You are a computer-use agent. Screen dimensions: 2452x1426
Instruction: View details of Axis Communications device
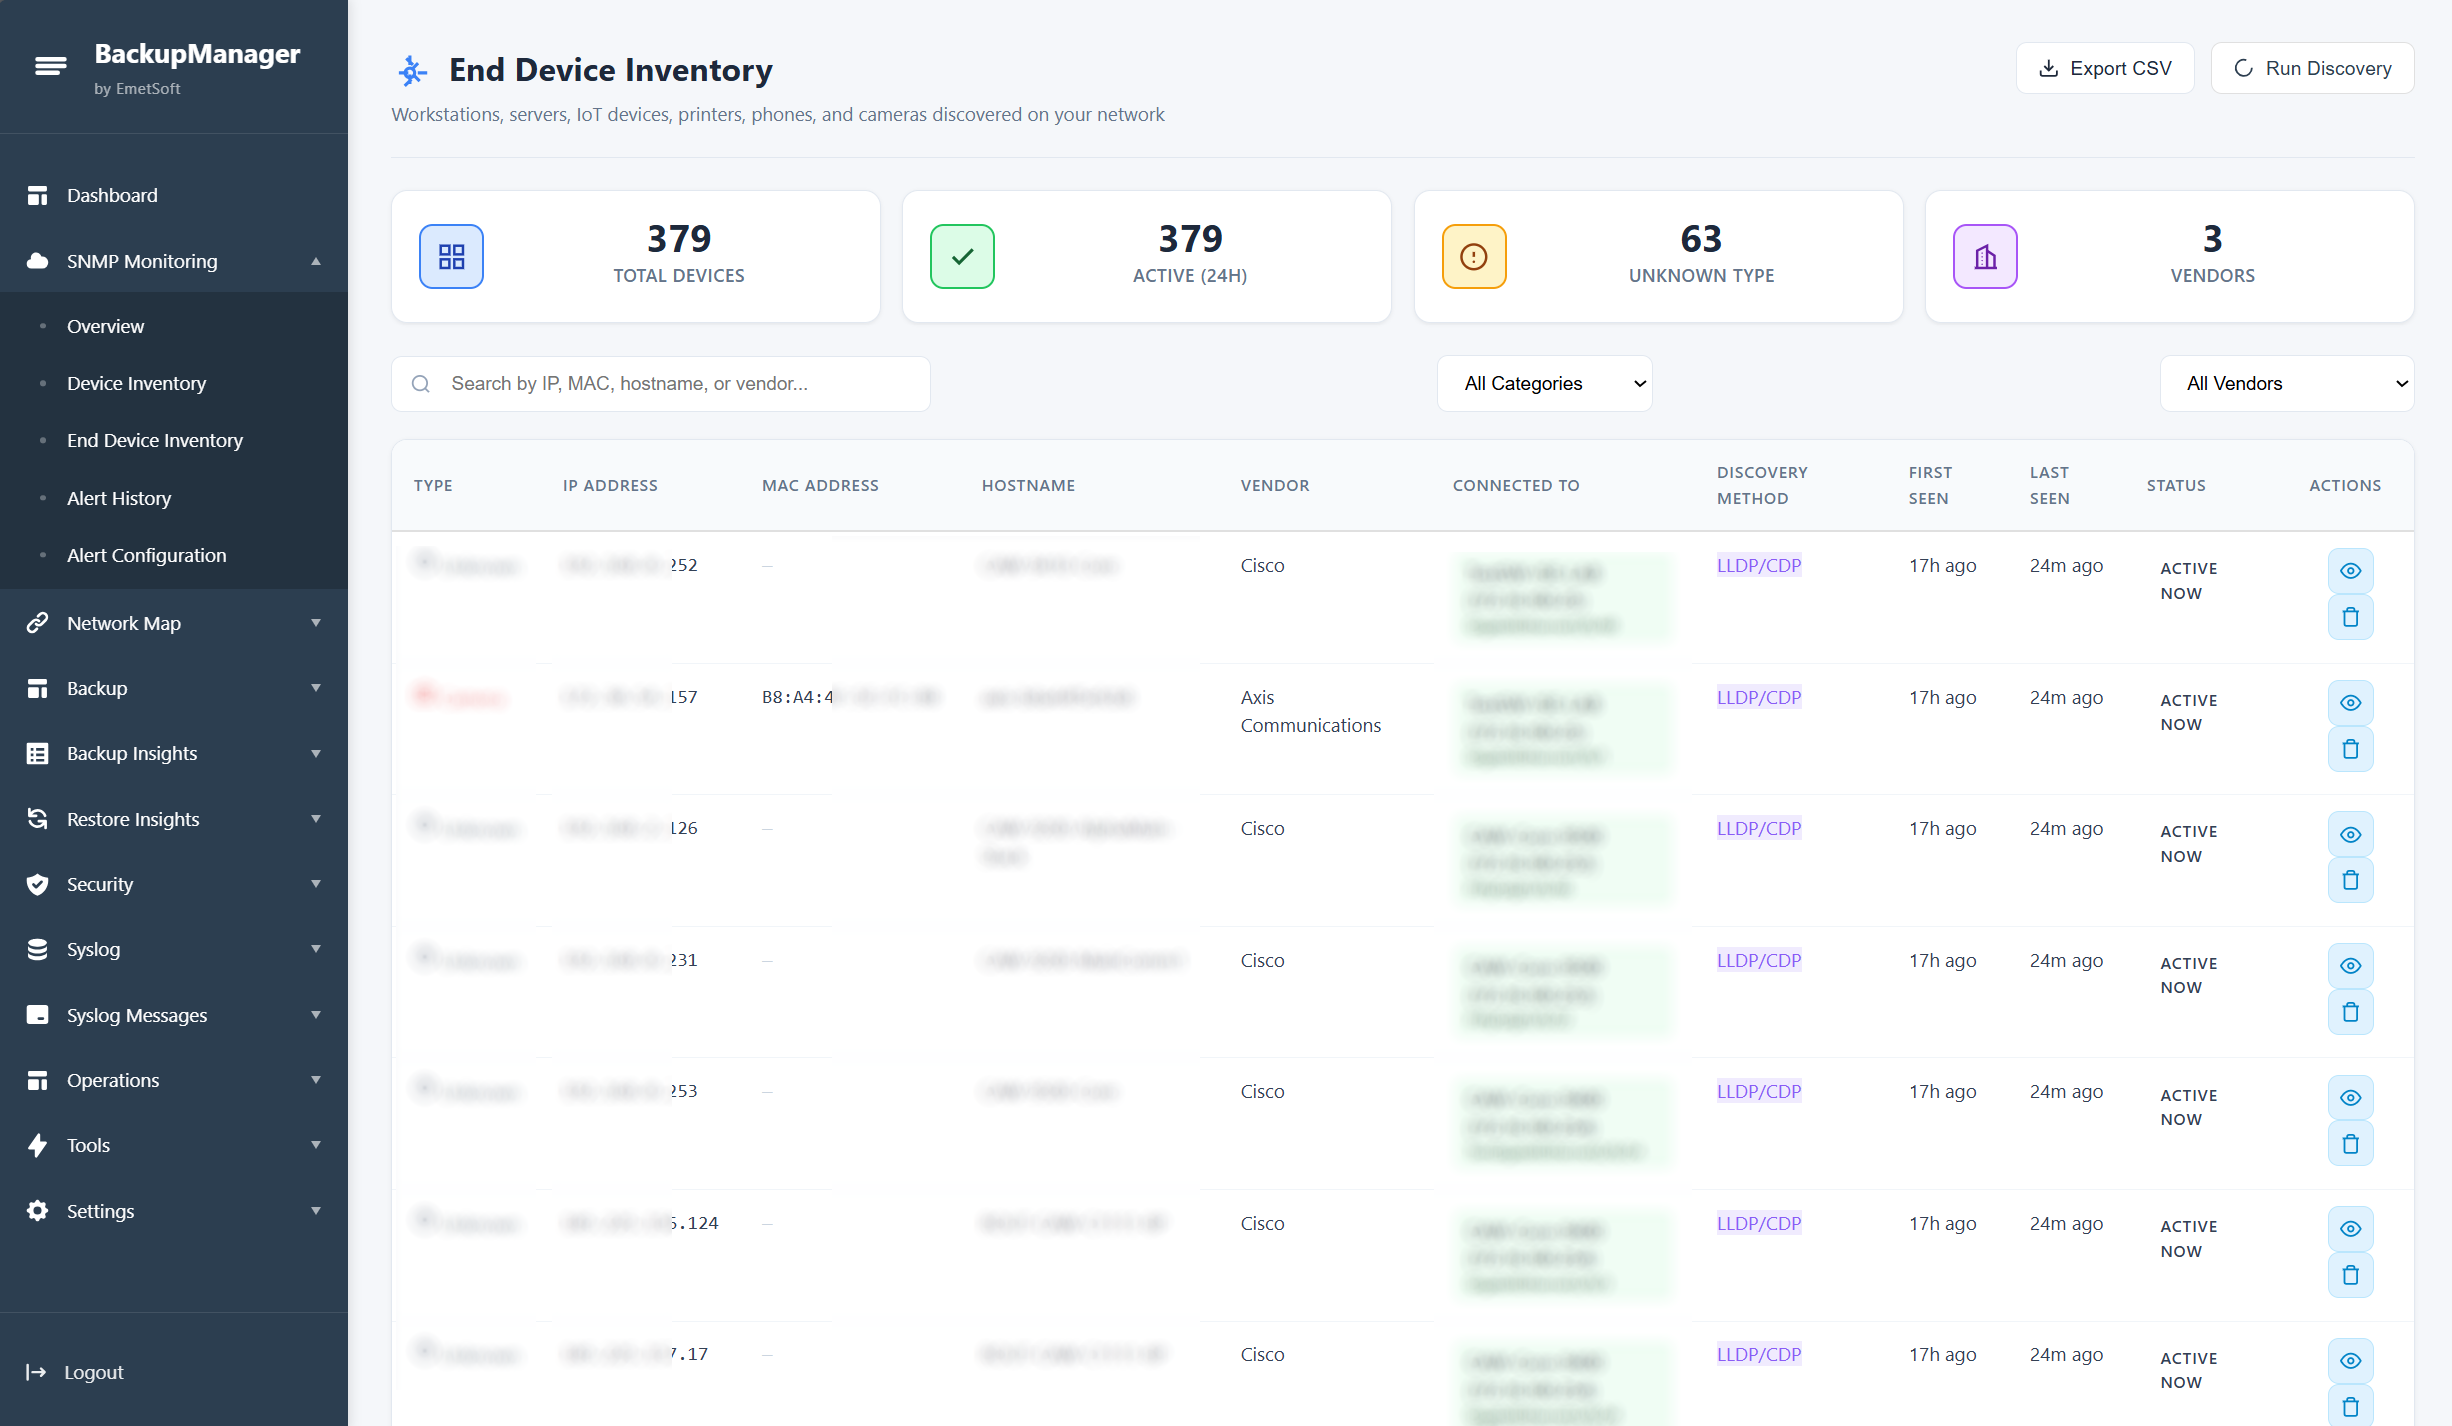pos(2350,703)
